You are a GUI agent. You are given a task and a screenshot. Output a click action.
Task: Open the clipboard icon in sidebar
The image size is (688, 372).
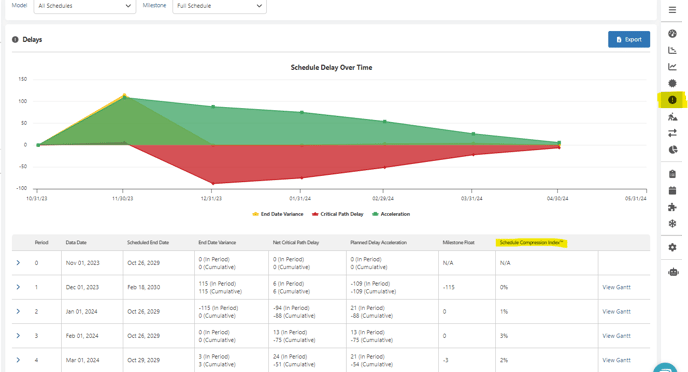(672, 174)
